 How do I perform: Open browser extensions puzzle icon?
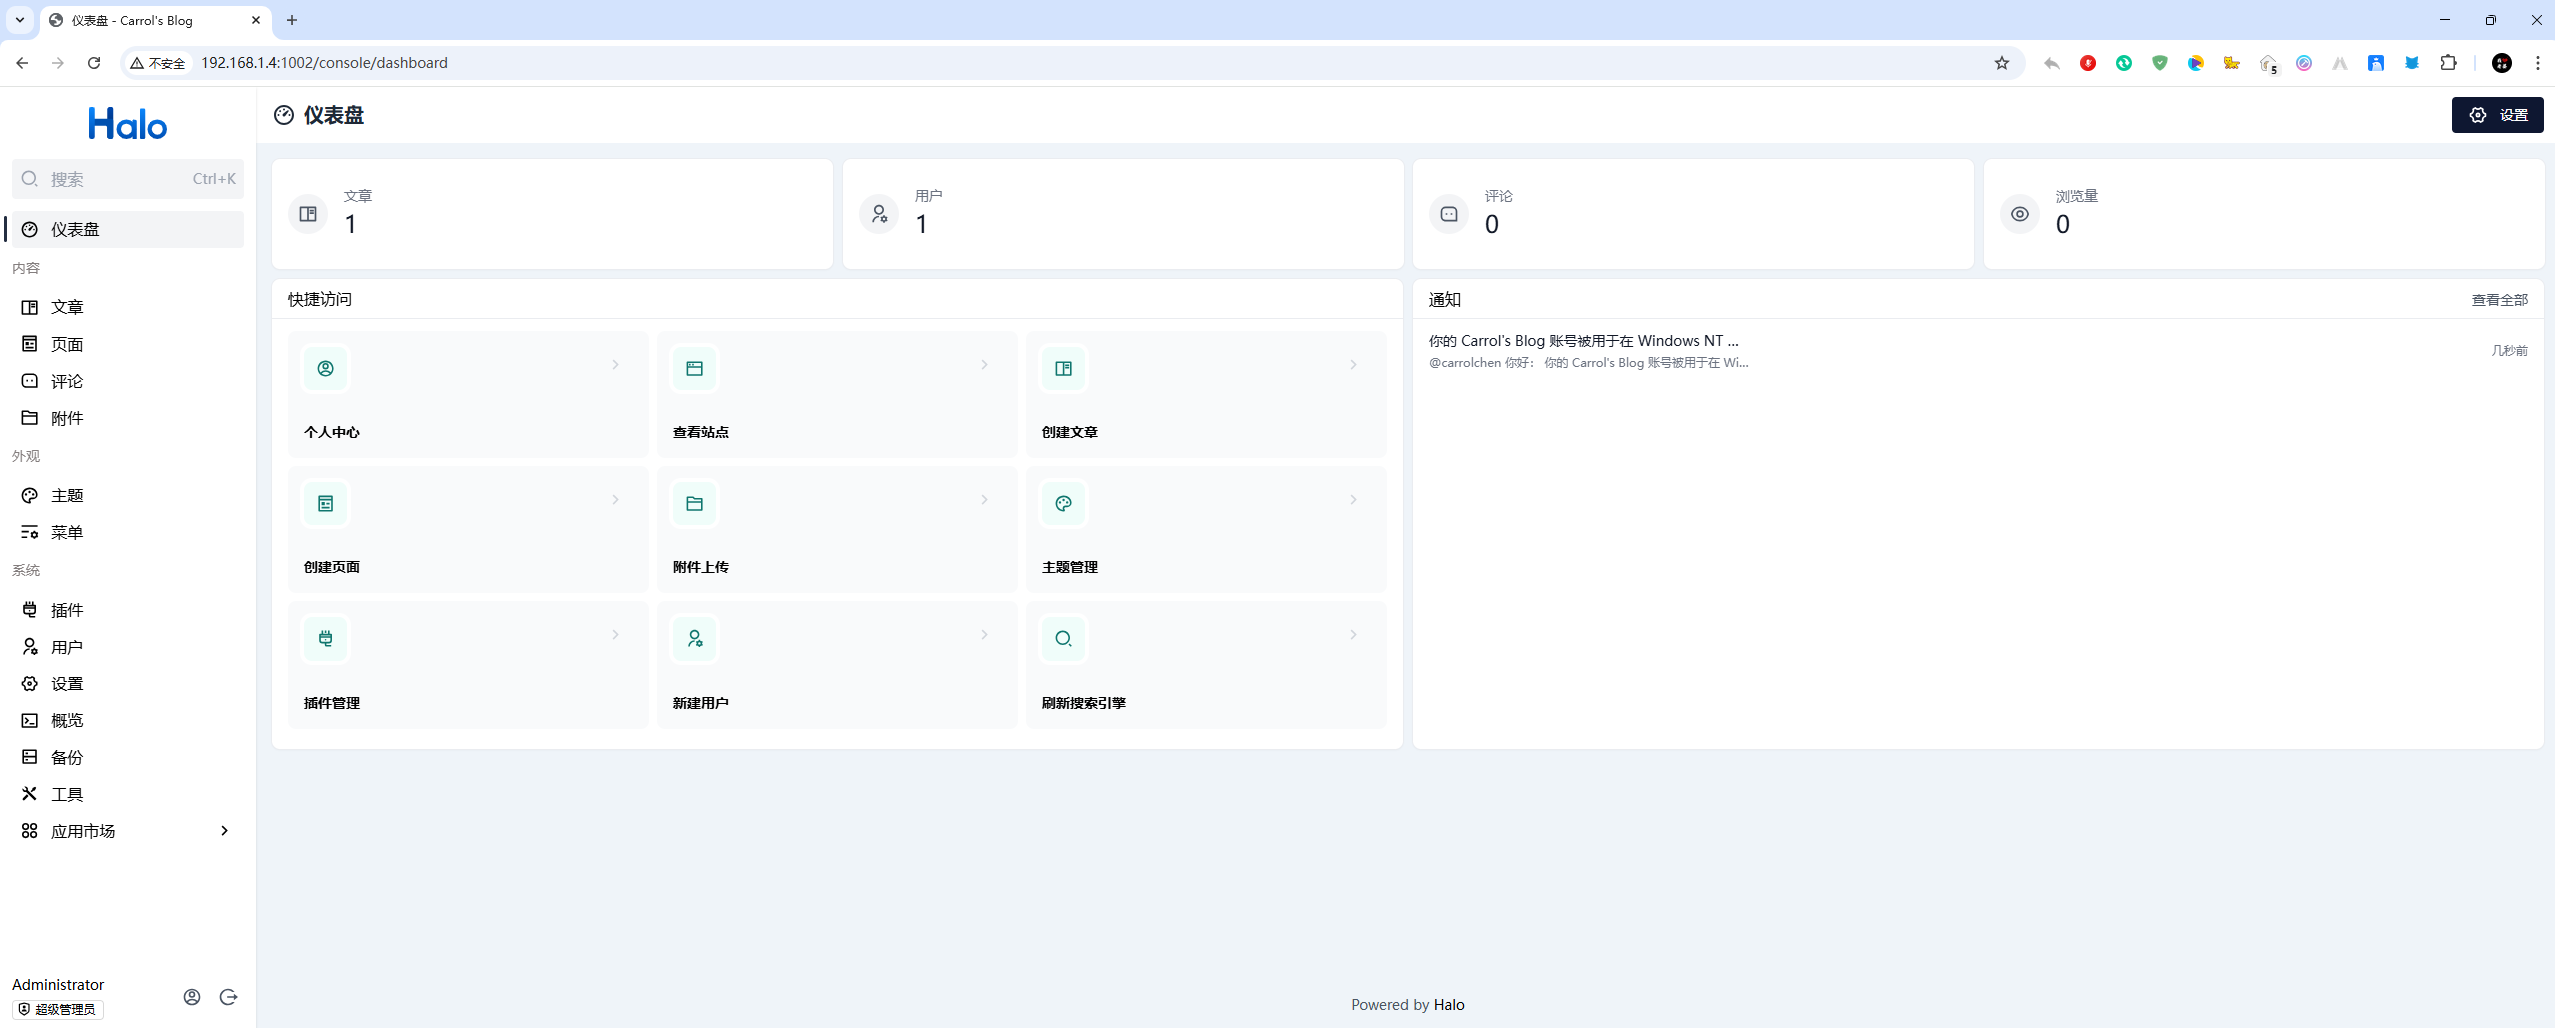point(2448,63)
